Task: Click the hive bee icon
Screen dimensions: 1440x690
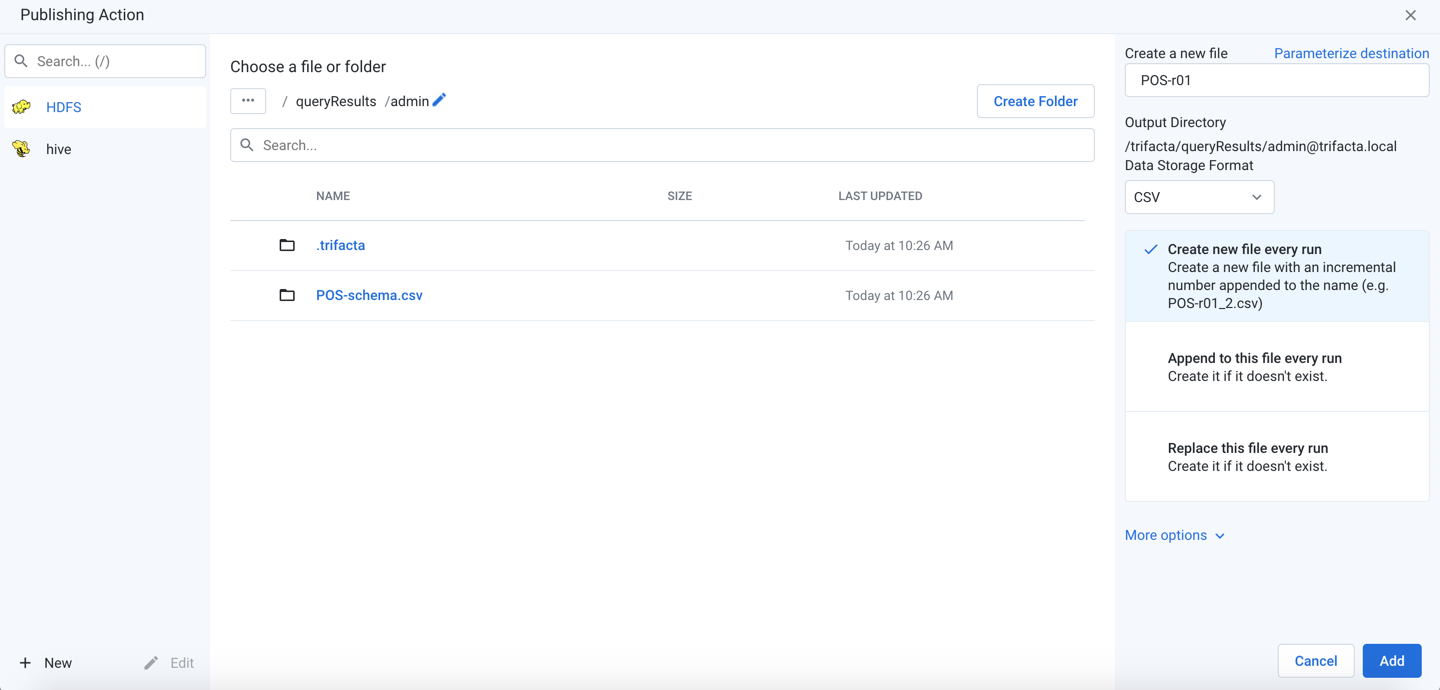Action: pyautogui.click(x=22, y=149)
